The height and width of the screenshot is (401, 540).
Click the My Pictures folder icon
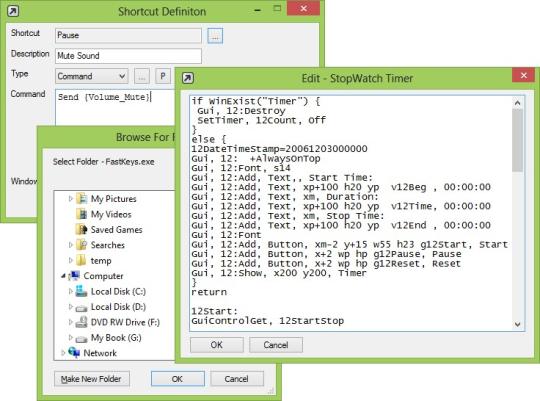point(82,199)
